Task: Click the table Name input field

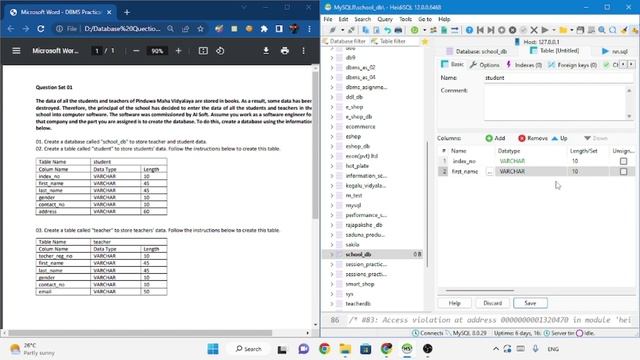Action: (x=558, y=78)
